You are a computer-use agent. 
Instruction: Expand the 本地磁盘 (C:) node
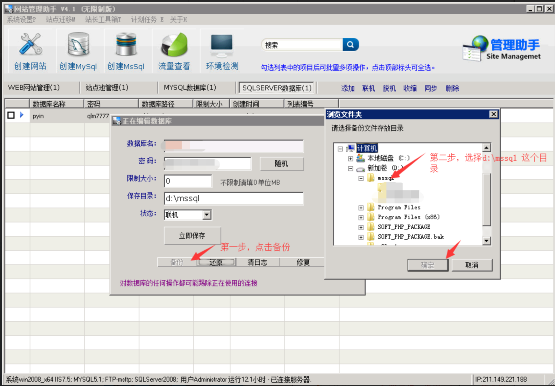350,159
